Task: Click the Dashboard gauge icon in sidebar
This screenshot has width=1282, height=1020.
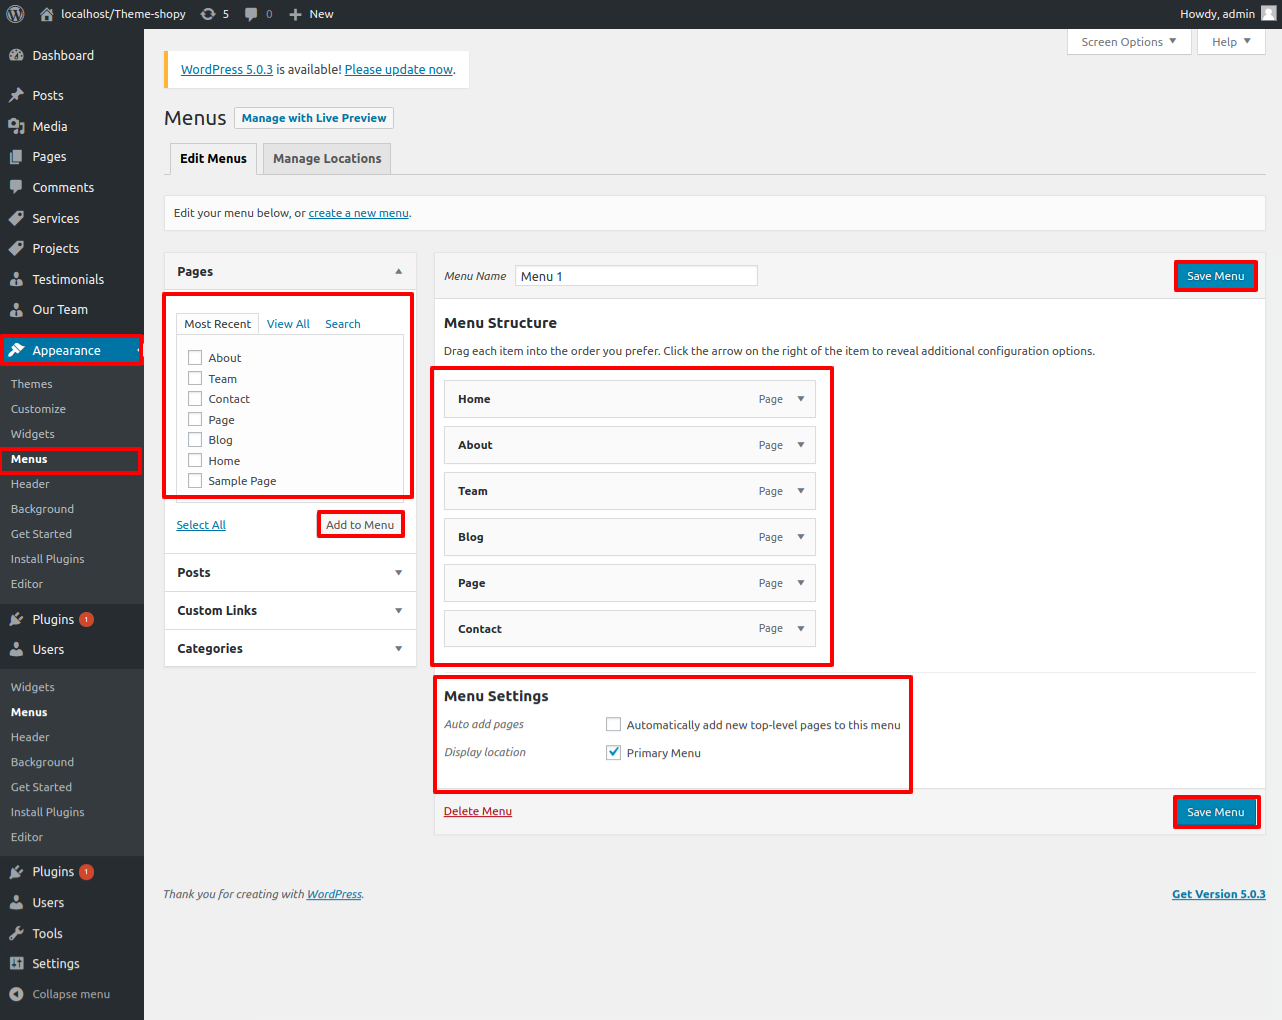Action: click(16, 56)
